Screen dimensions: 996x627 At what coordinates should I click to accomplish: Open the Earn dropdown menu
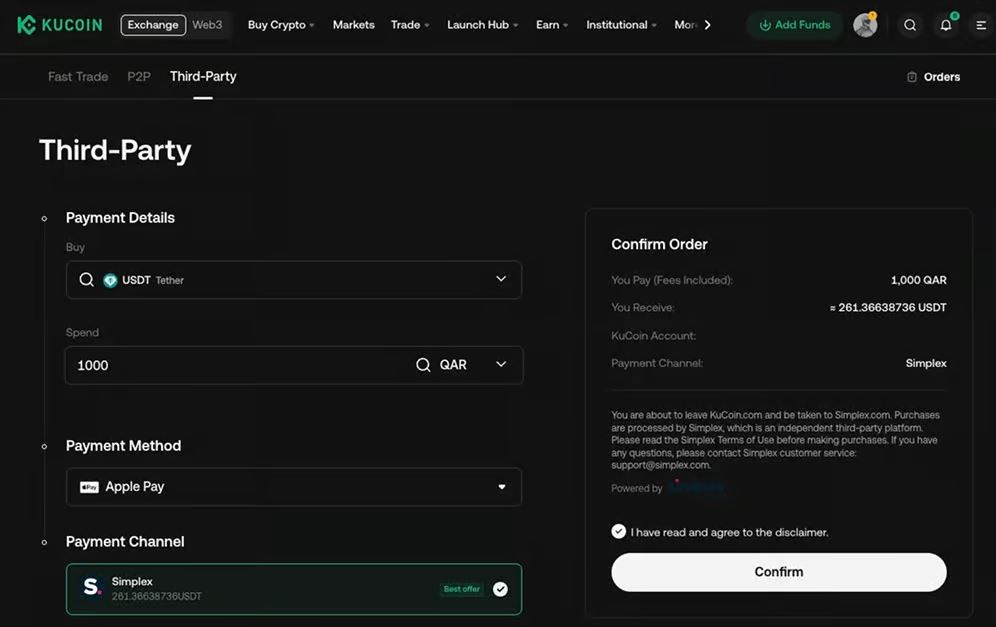(552, 25)
